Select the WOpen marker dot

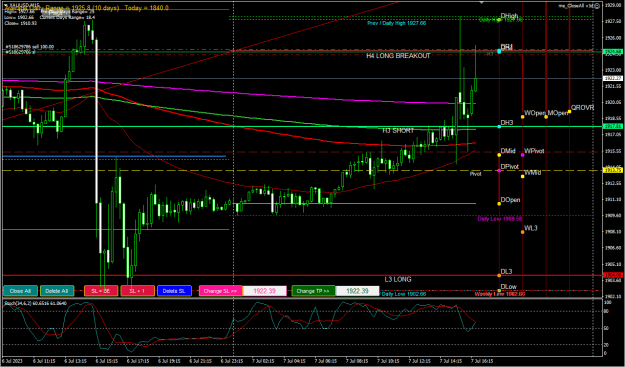click(x=523, y=117)
